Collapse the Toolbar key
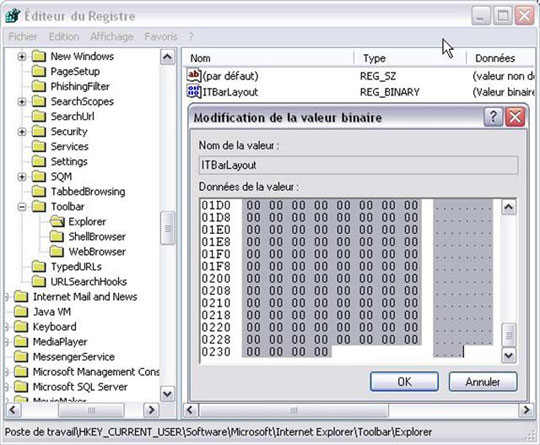540x445 pixels. (22, 207)
